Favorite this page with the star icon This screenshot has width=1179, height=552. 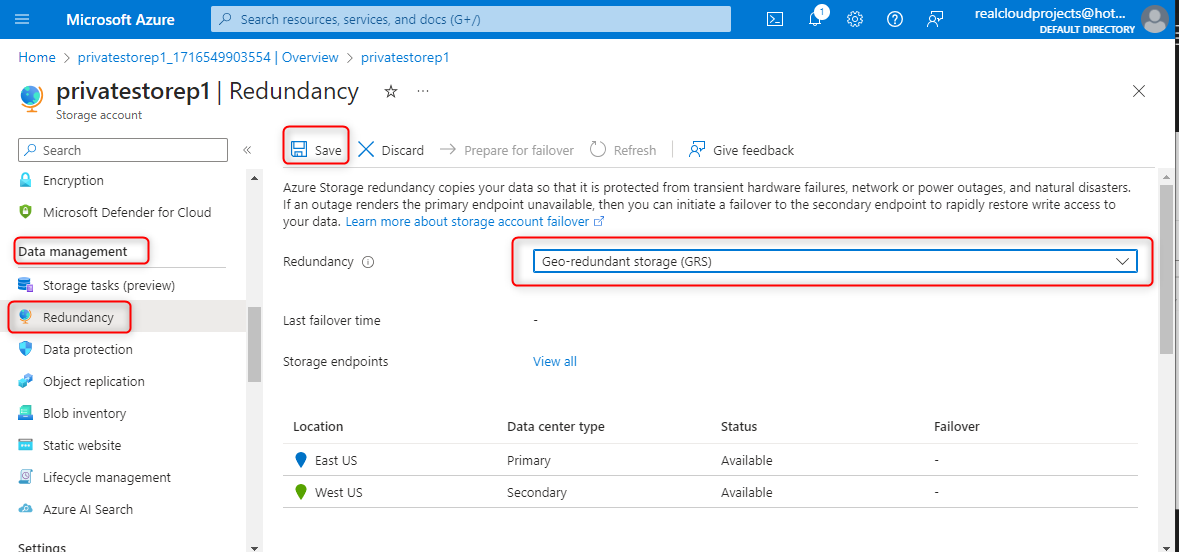click(391, 91)
